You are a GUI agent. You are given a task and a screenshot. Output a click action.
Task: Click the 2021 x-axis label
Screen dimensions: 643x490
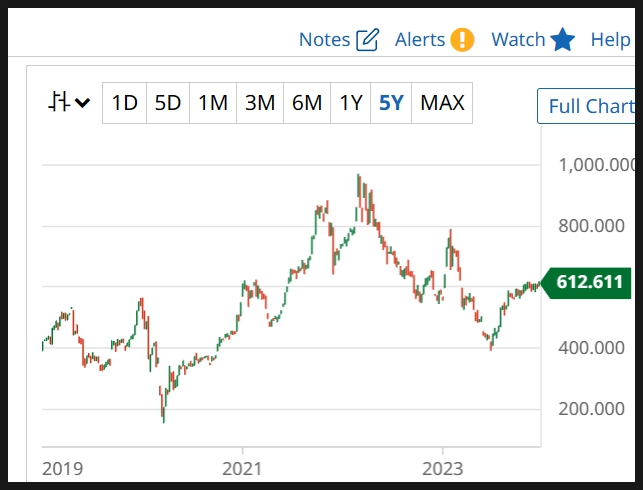(x=242, y=469)
